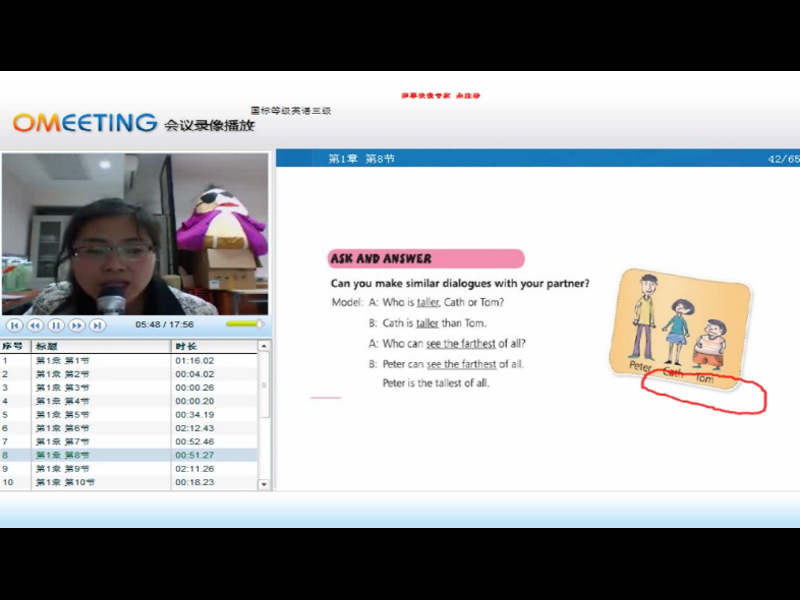Play row 1 with duration 01:16.02
Viewport: 800px width, 600px height.
click(130, 360)
